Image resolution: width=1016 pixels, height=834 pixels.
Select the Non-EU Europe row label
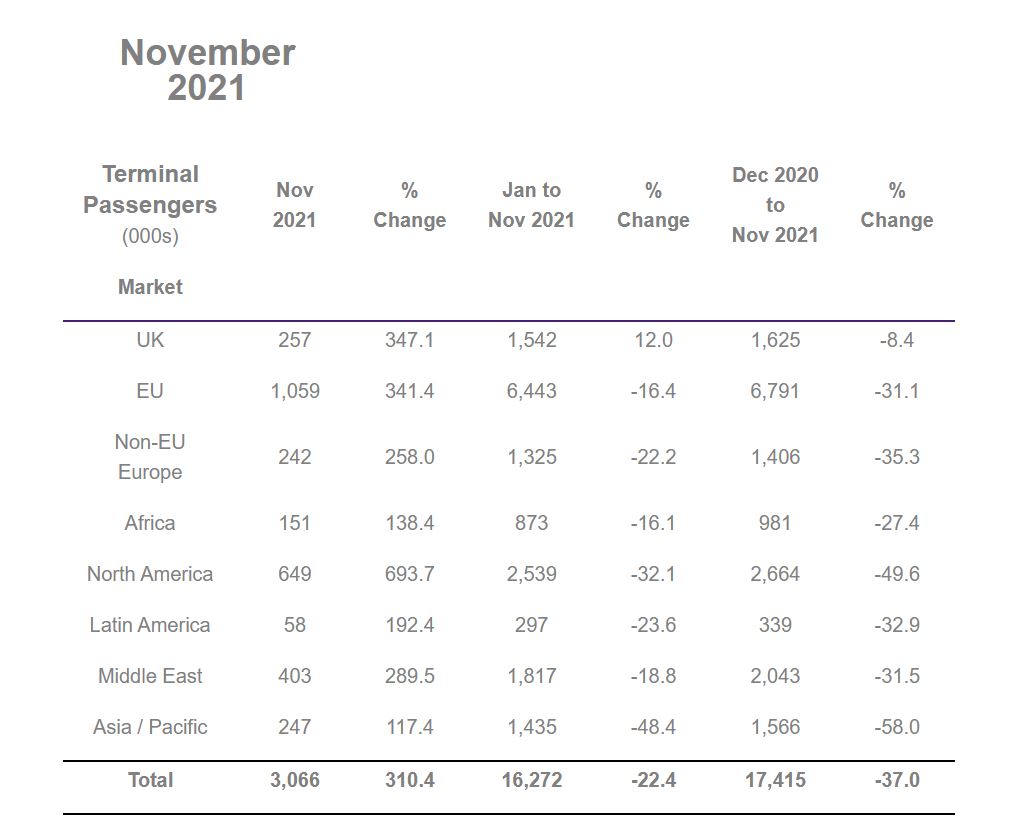click(150, 457)
